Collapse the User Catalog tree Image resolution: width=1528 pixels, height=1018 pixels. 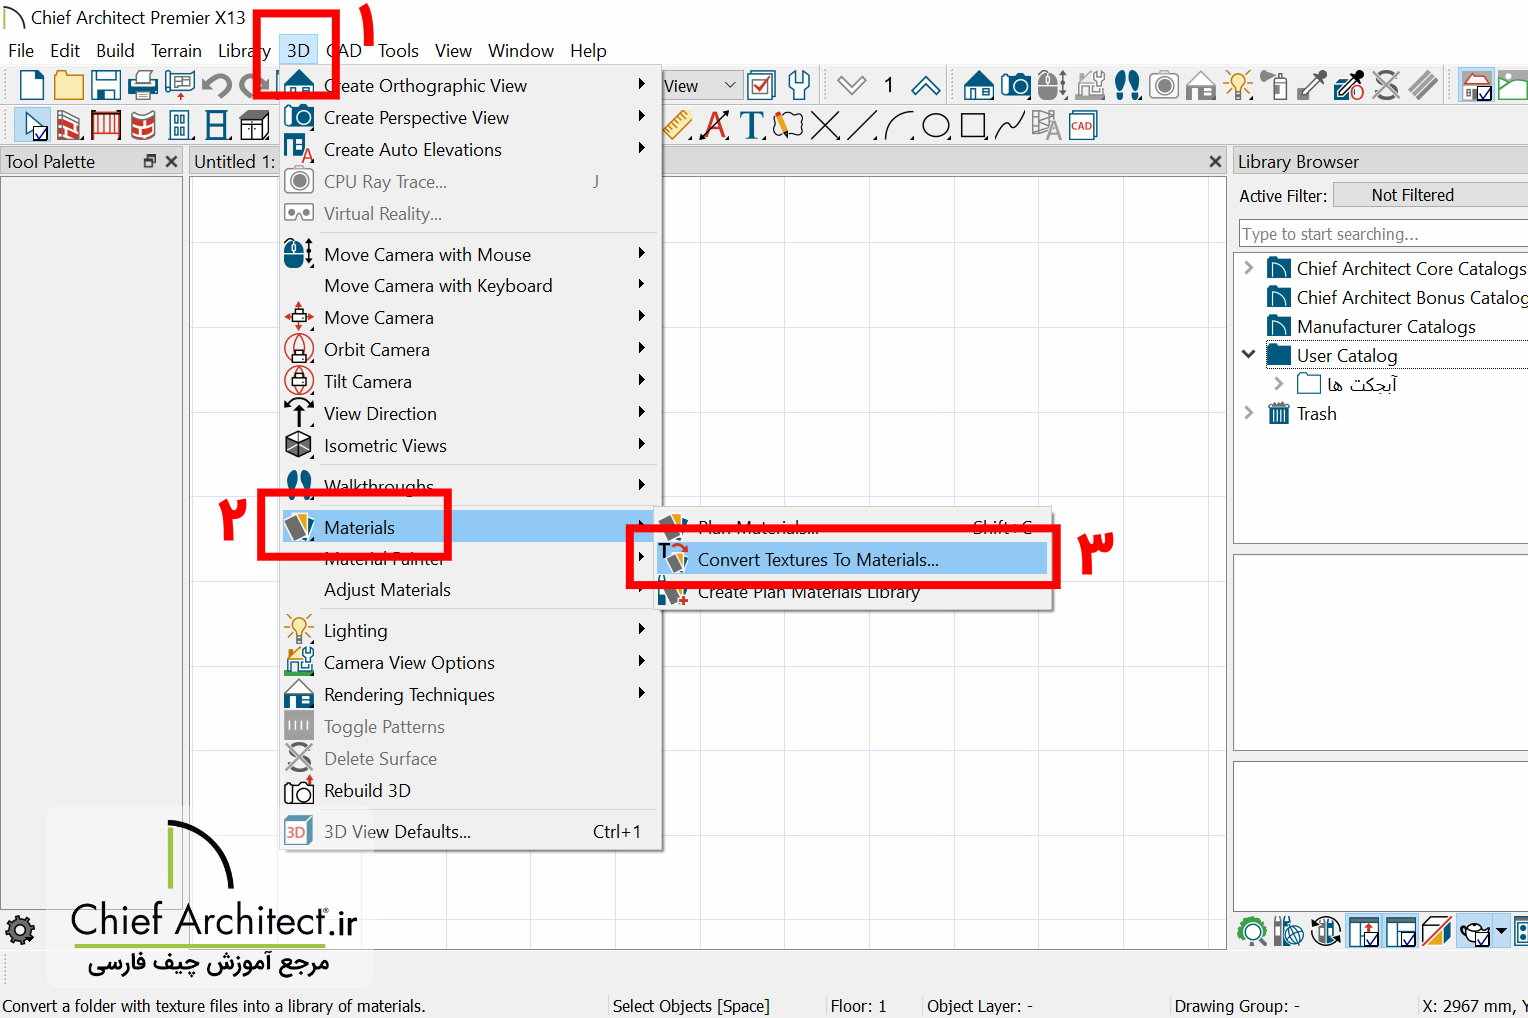1248,354
